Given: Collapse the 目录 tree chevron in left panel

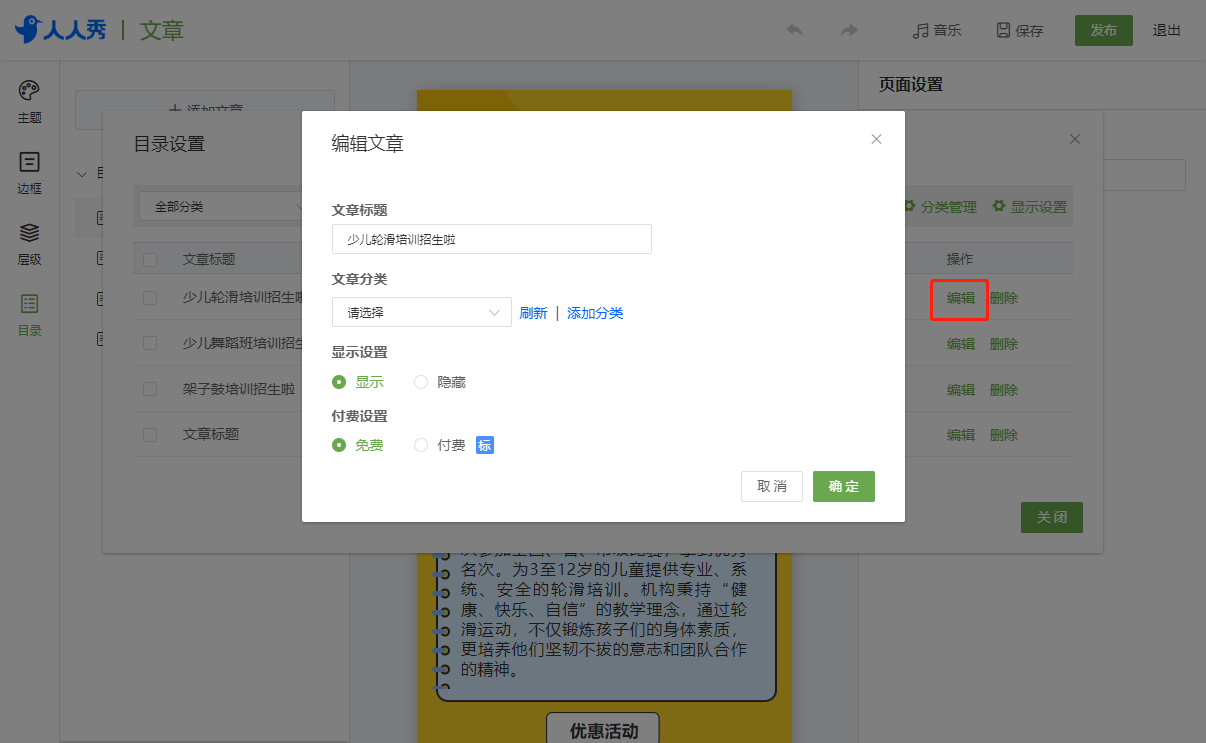Looking at the screenshot, I should point(82,174).
